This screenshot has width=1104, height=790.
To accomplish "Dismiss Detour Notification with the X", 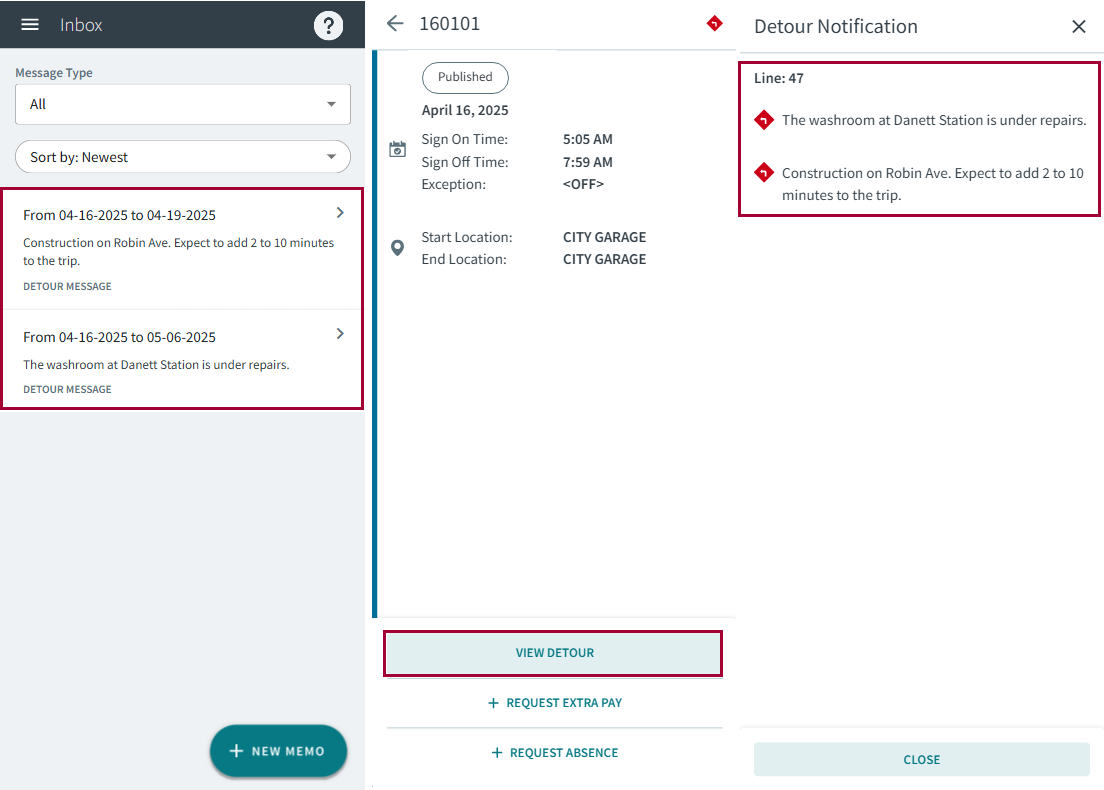I will (x=1078, y=26).
